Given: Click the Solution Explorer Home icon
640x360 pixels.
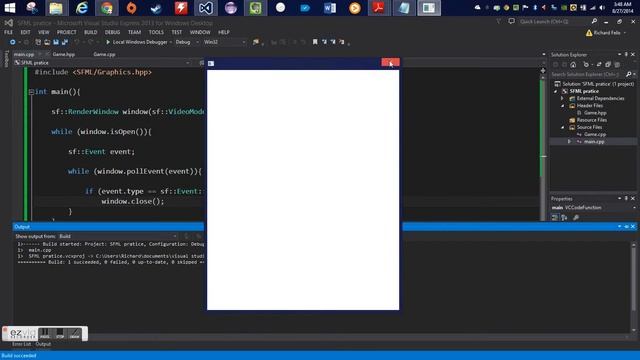Looking at the screenshot, I should point(573,64).
